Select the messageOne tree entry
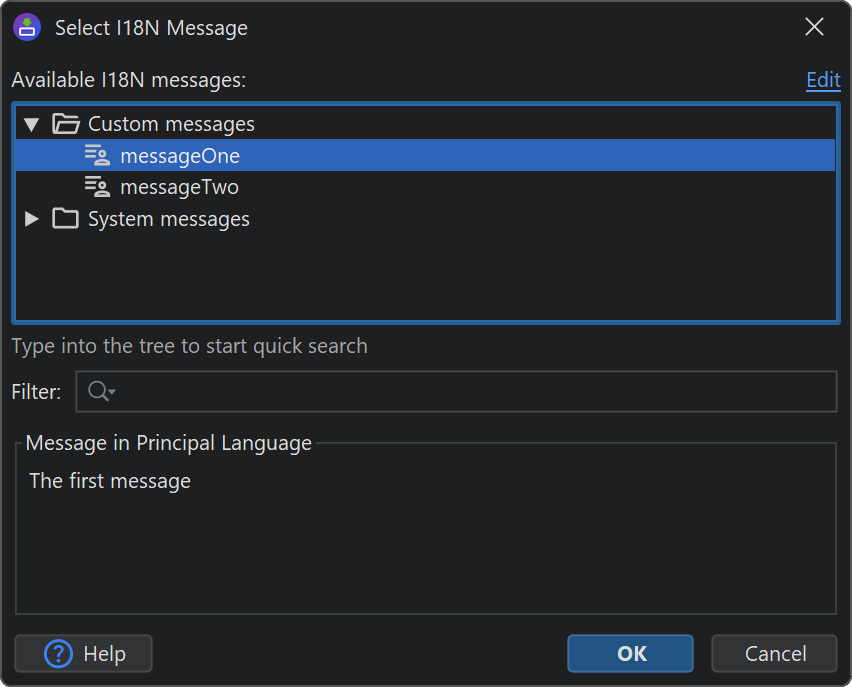The image size is (852, 687). 180,156
